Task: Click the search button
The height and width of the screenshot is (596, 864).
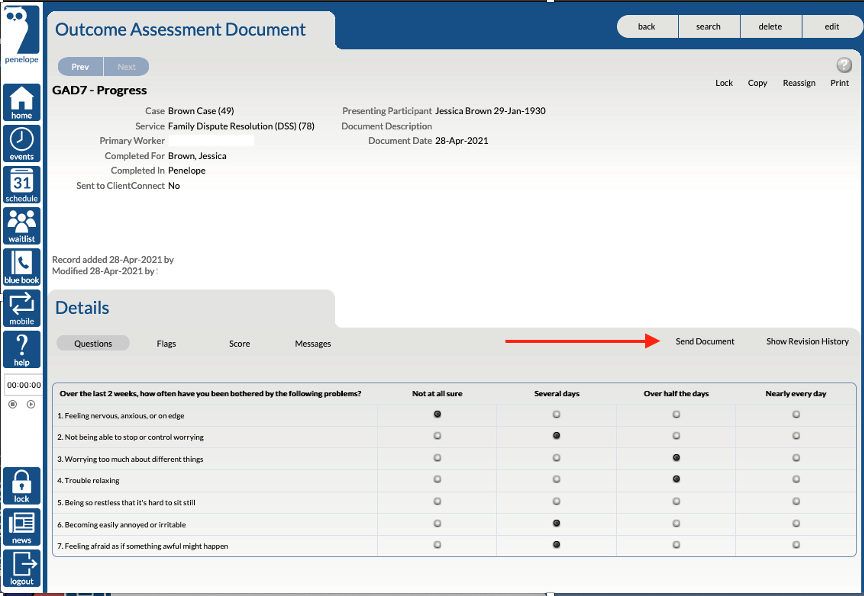Action: [x=709, y=26]
